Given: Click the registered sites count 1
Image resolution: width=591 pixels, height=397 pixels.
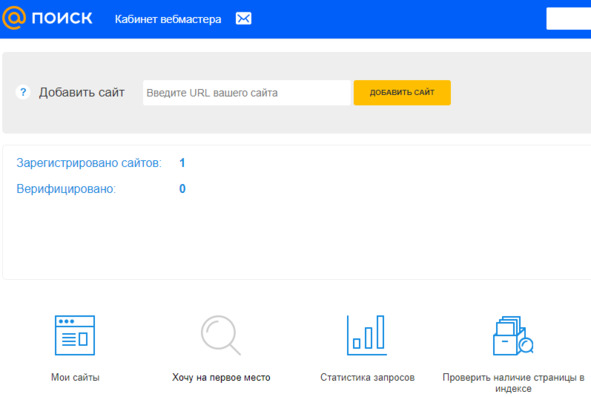Looking at the screenshot, I should (182, 163).
